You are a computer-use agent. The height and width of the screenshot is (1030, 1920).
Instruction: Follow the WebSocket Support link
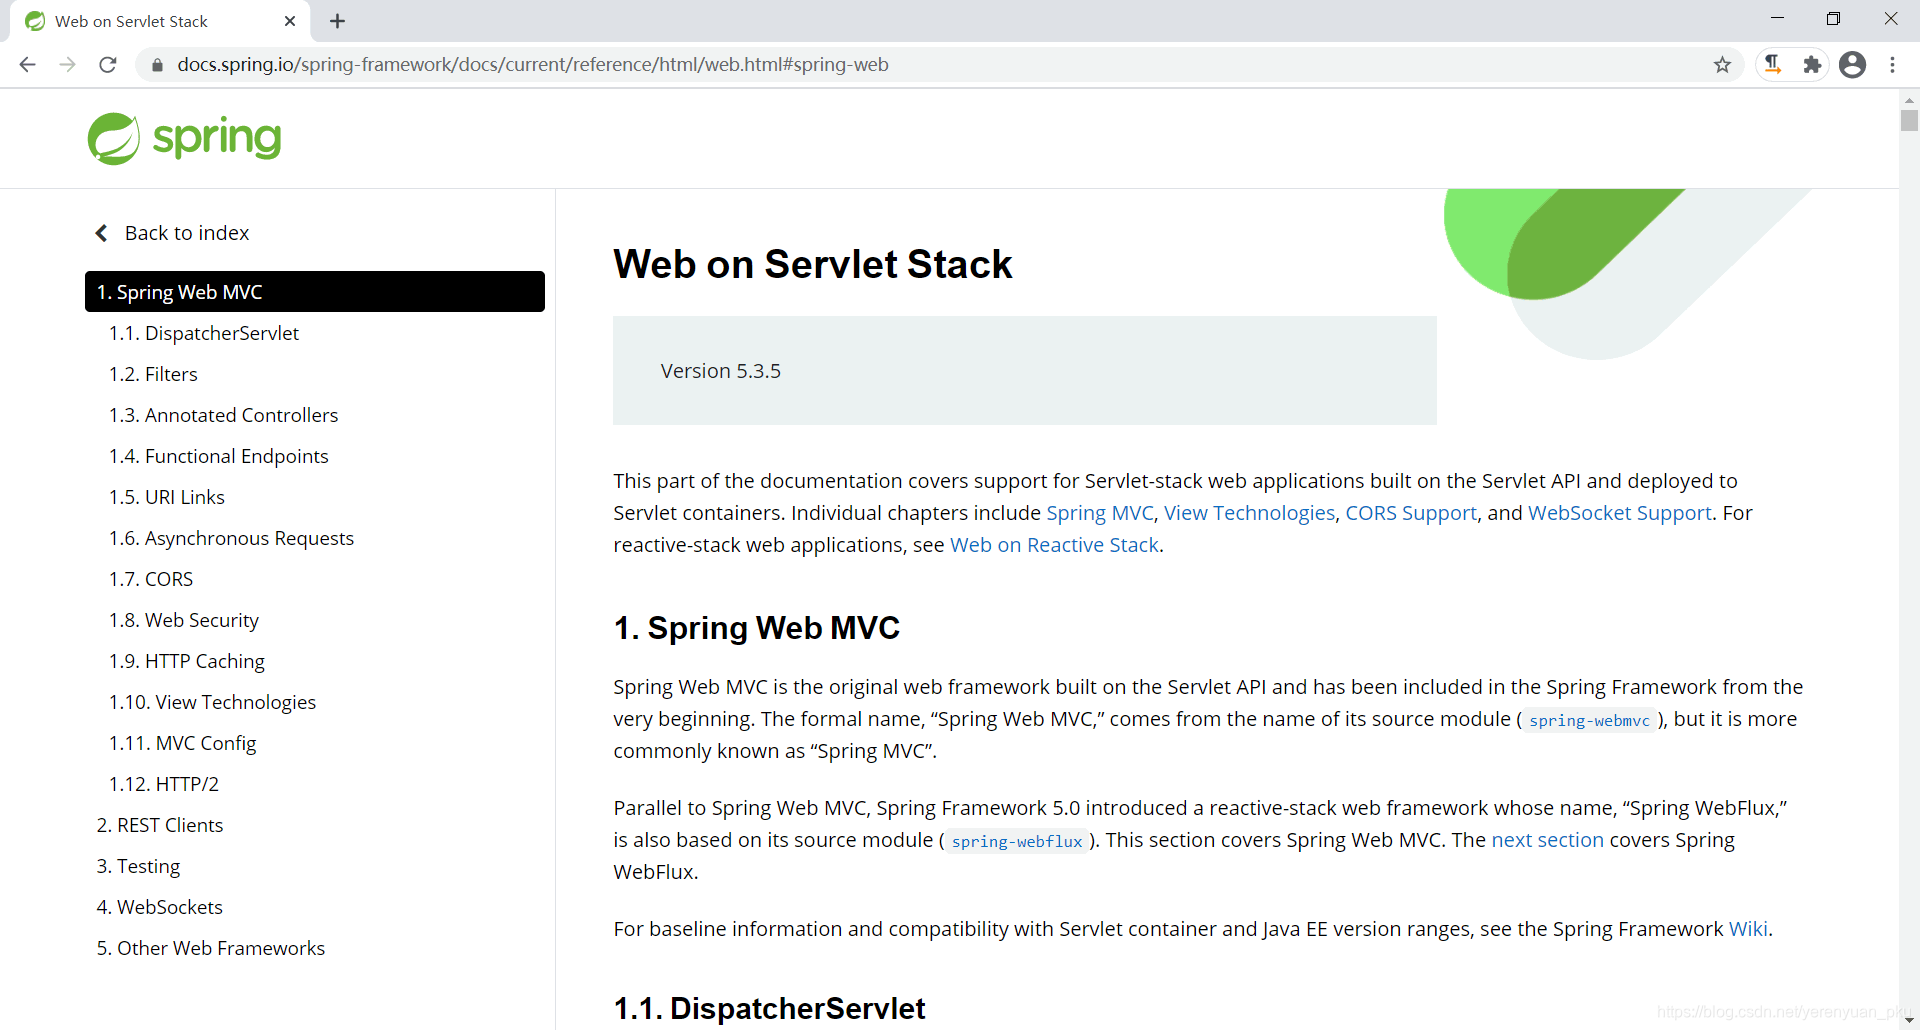(1620, 513)
